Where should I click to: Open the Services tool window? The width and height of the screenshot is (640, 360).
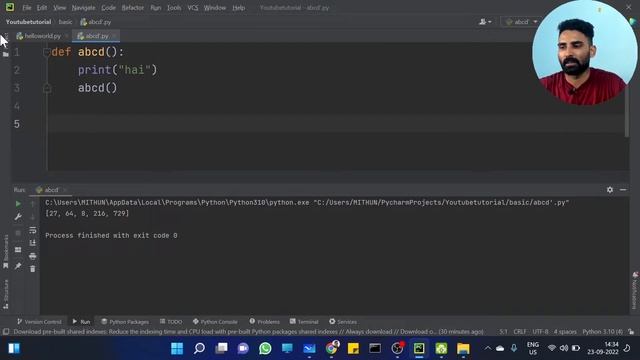pos(343,322)
